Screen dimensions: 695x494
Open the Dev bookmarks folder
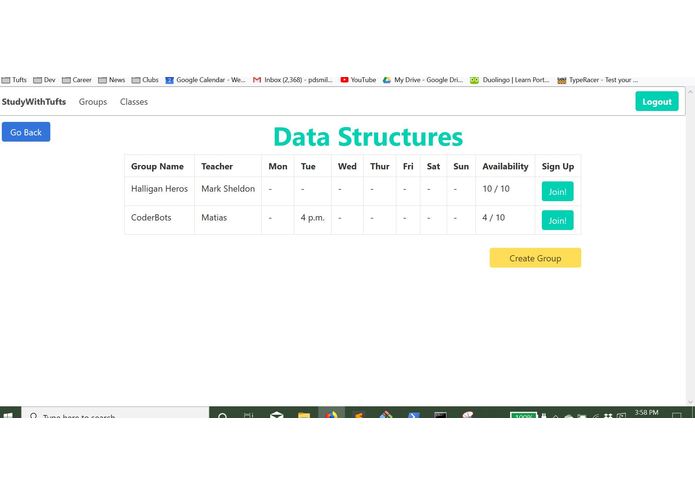tap(44, 80)
